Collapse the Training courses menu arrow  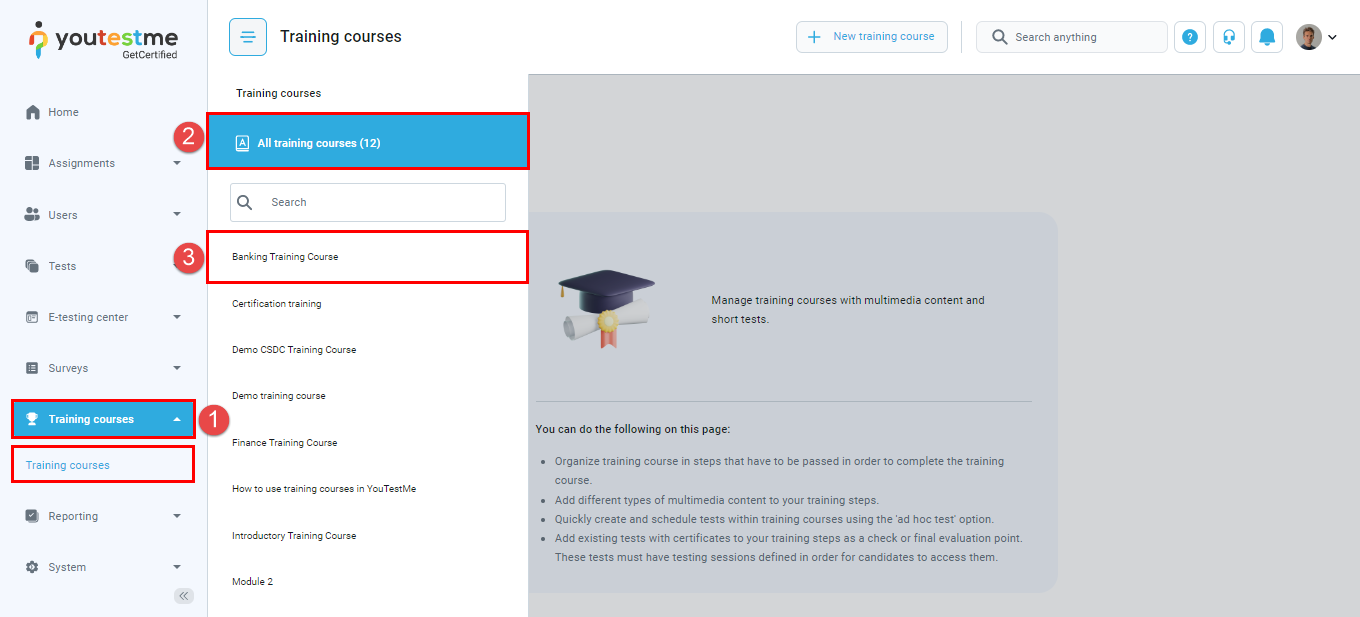pos(177,419)
